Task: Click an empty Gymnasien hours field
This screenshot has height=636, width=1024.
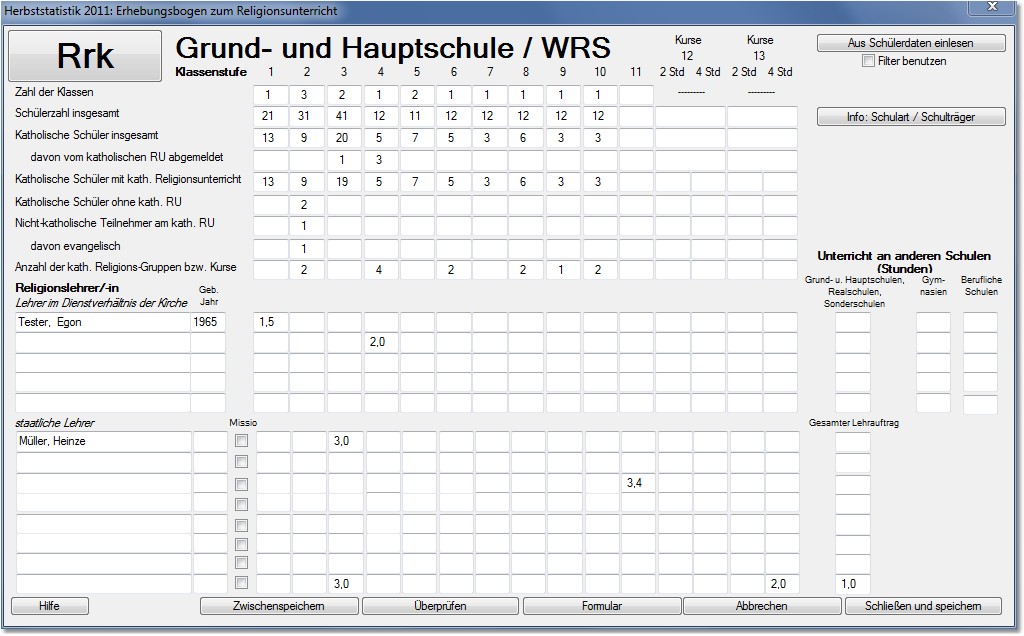Action: [932, 322]
